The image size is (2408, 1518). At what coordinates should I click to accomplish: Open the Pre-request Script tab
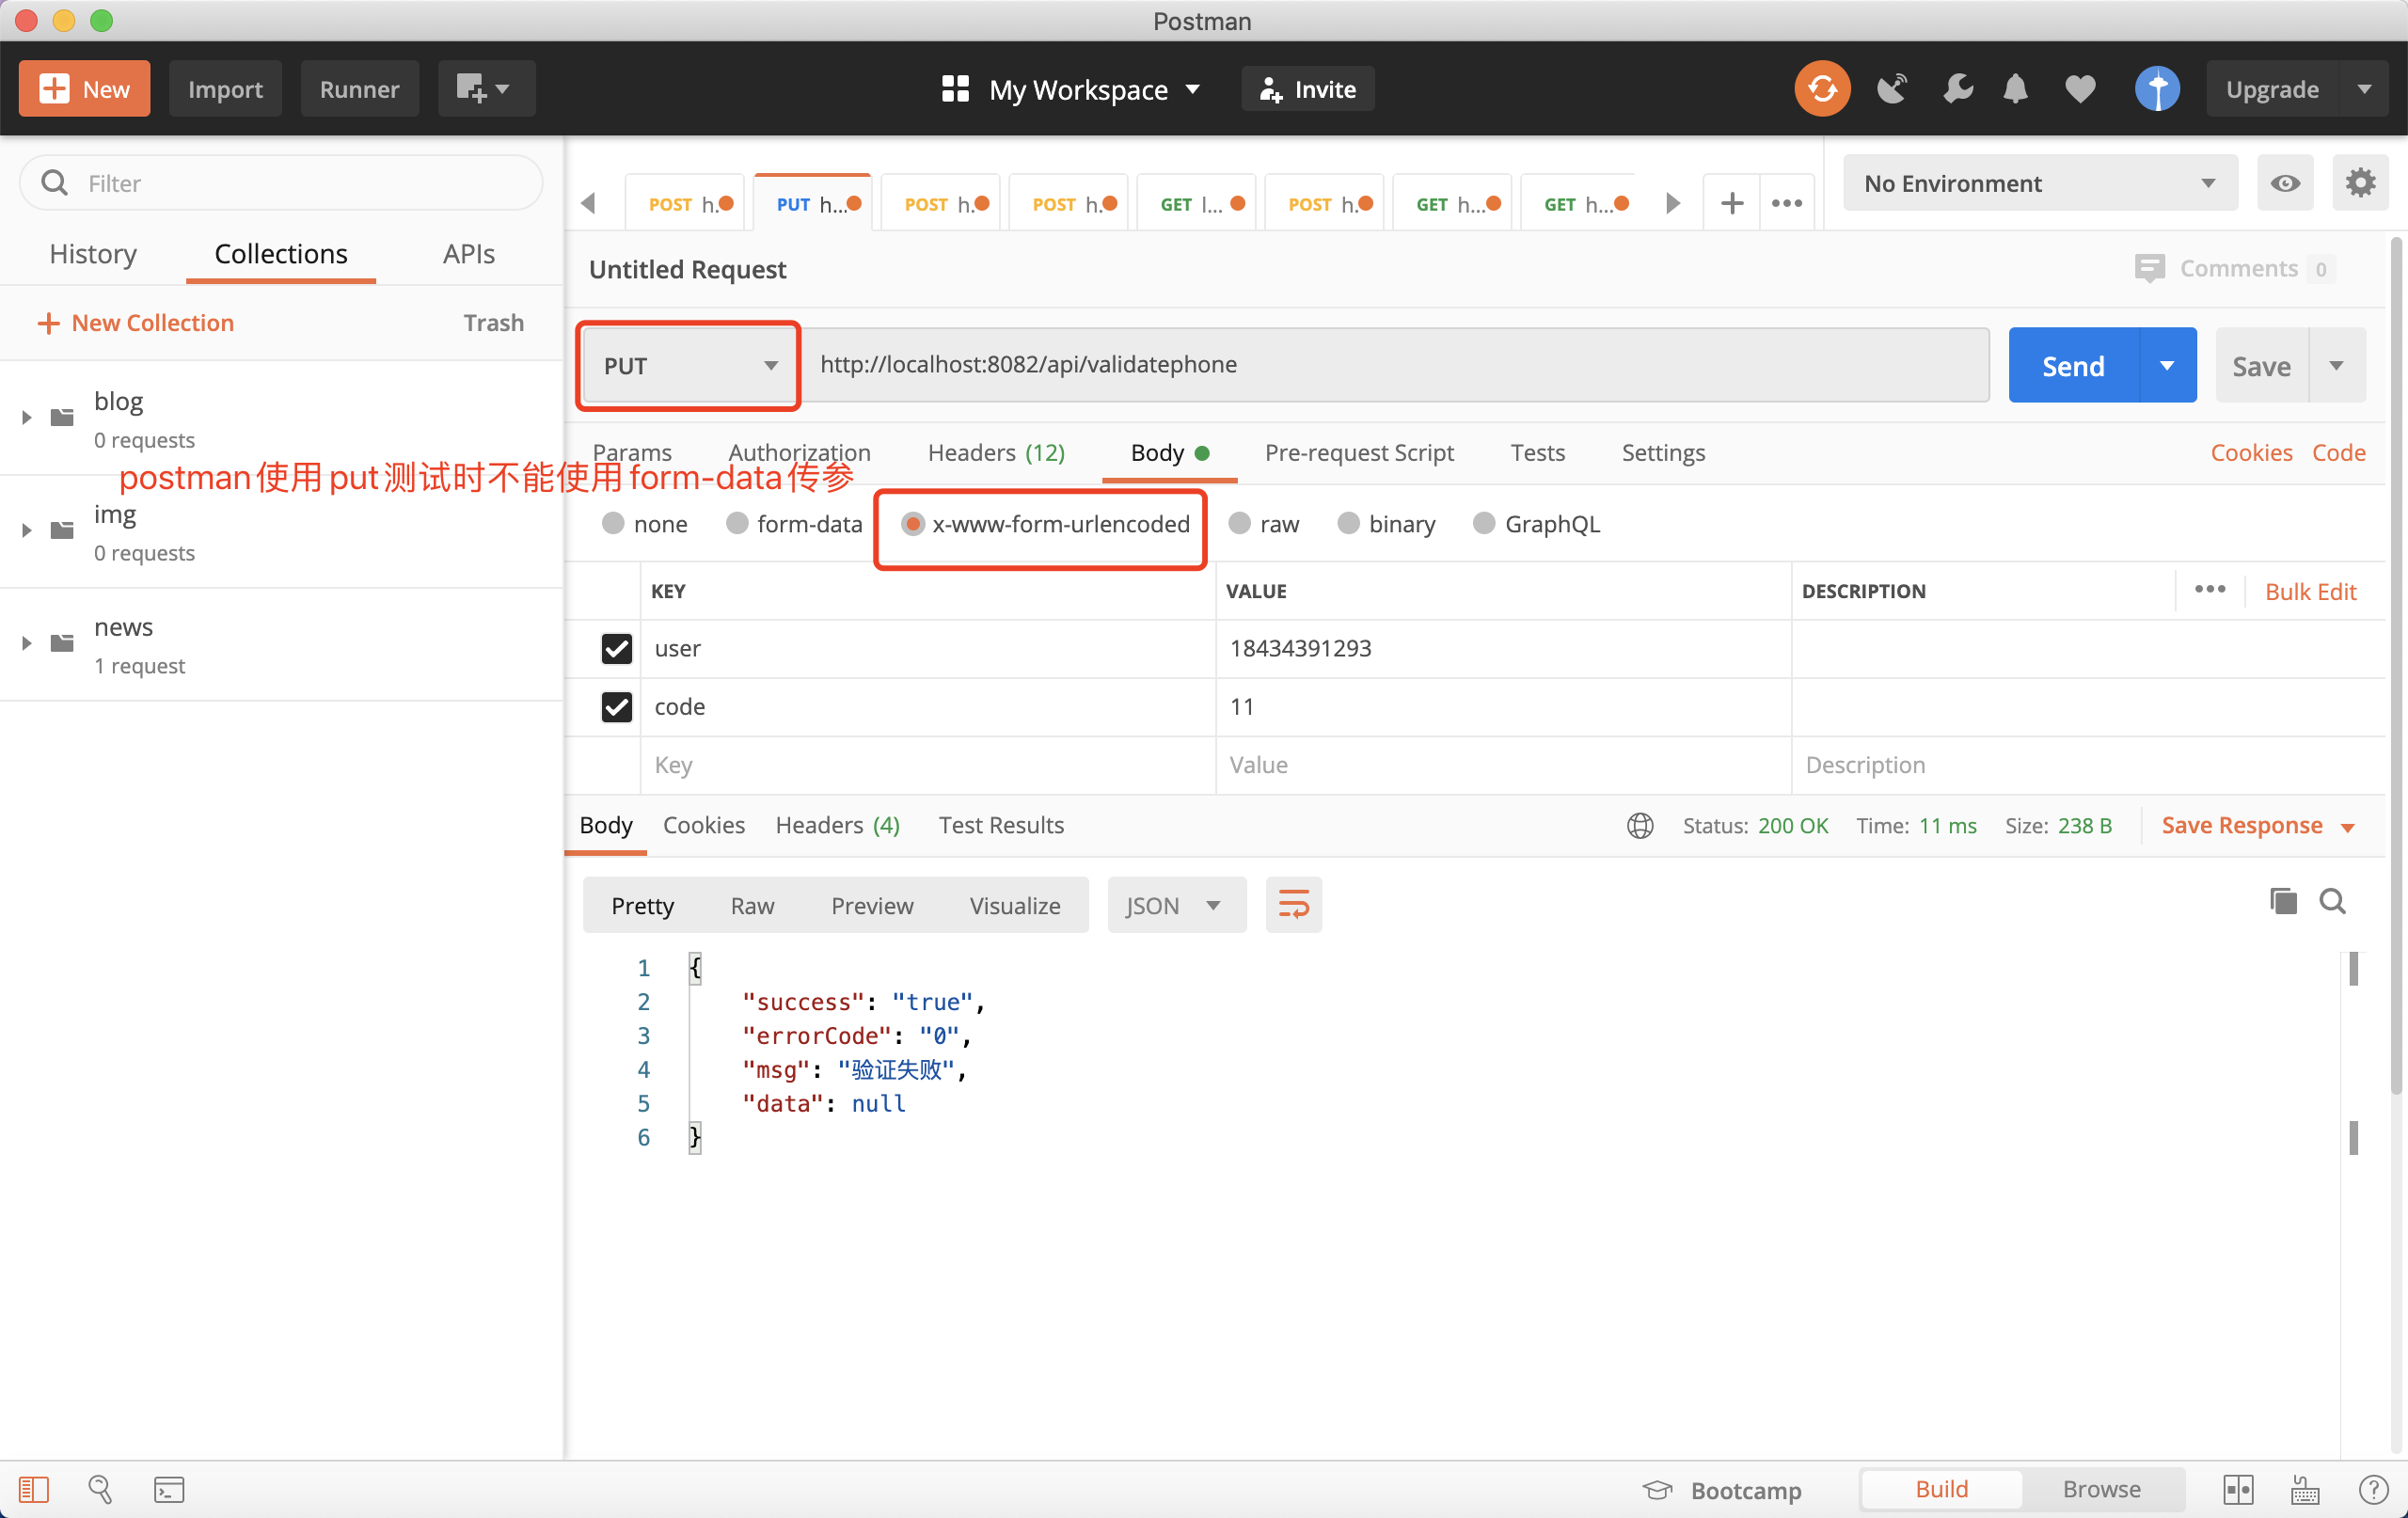(1358, 453)
